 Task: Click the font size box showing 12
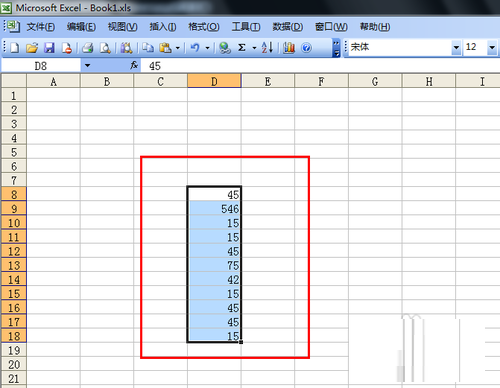pyautogui.click(x=475, y=47)
